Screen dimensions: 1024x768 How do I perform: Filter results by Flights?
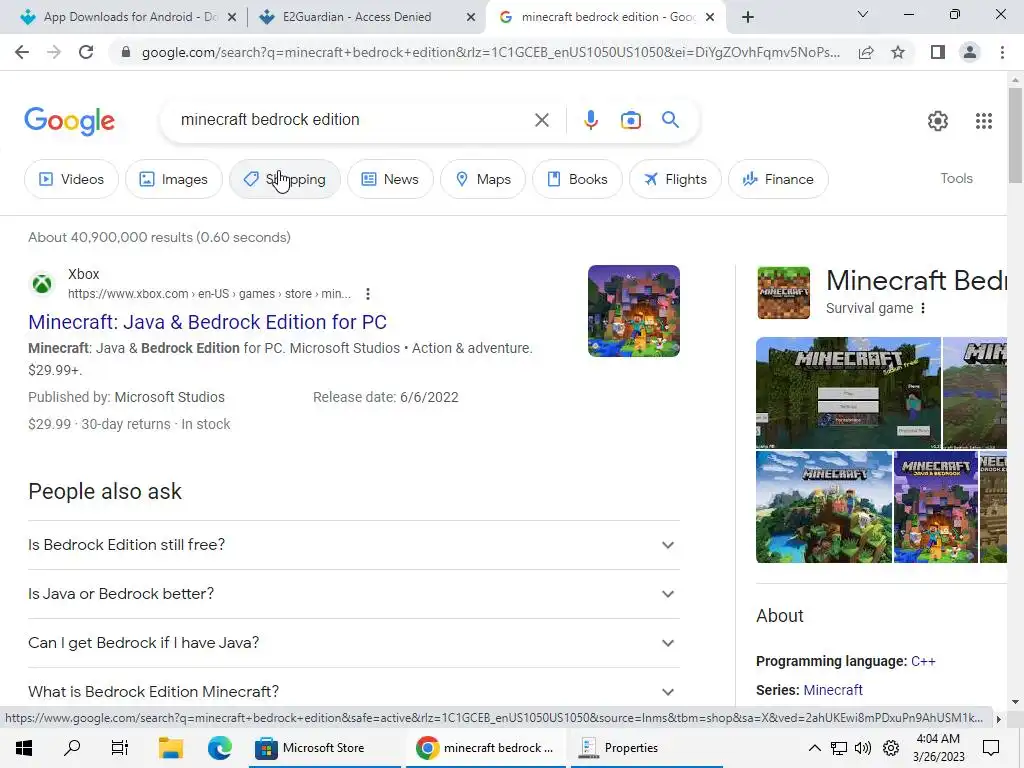(x=675, y=179)
